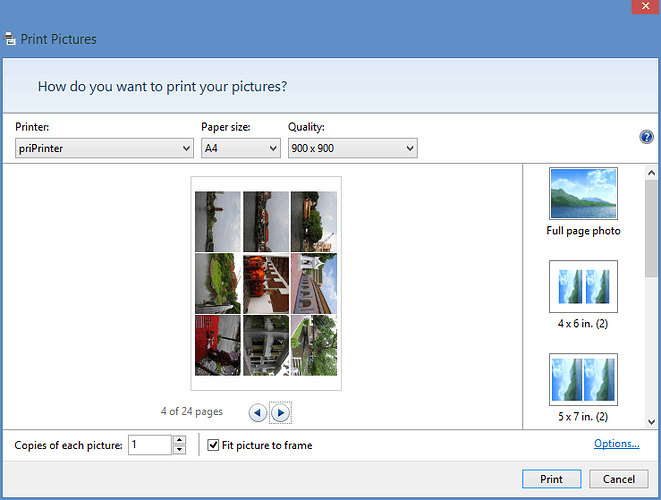661x500 pixels.
Task: Open the Options link
Action: (616, 444)
